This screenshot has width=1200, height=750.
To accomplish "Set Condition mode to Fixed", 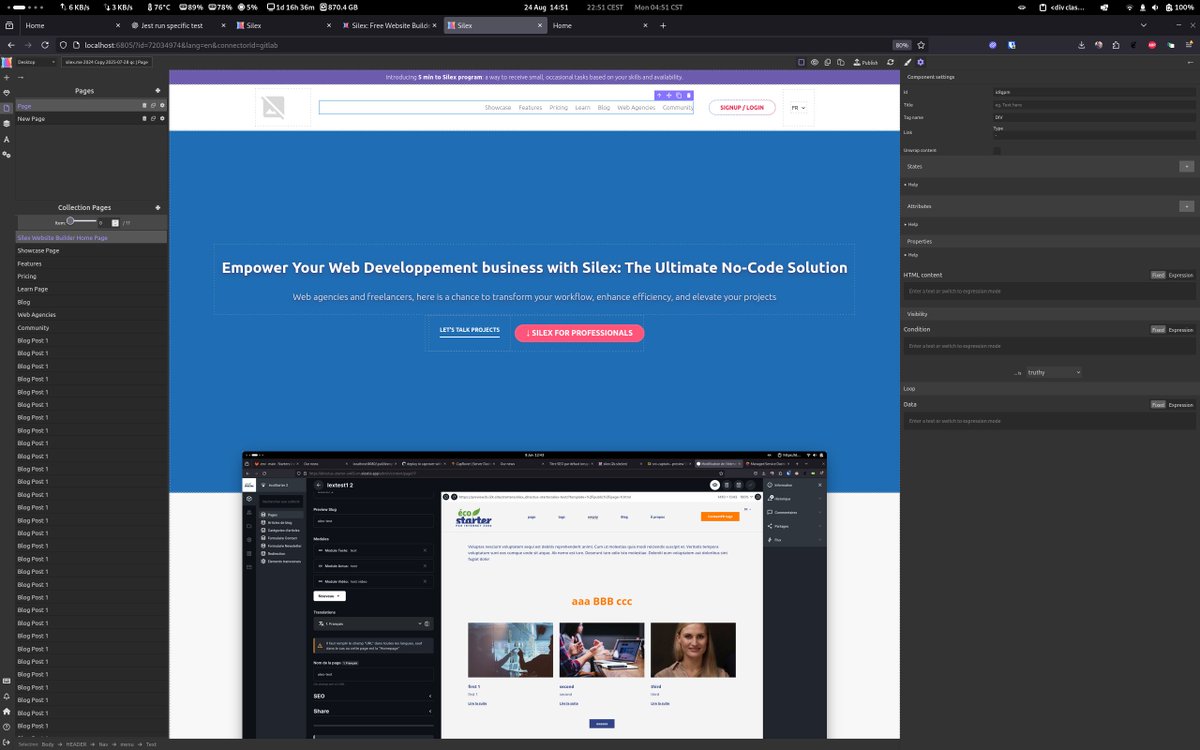I will [1158, 329].
